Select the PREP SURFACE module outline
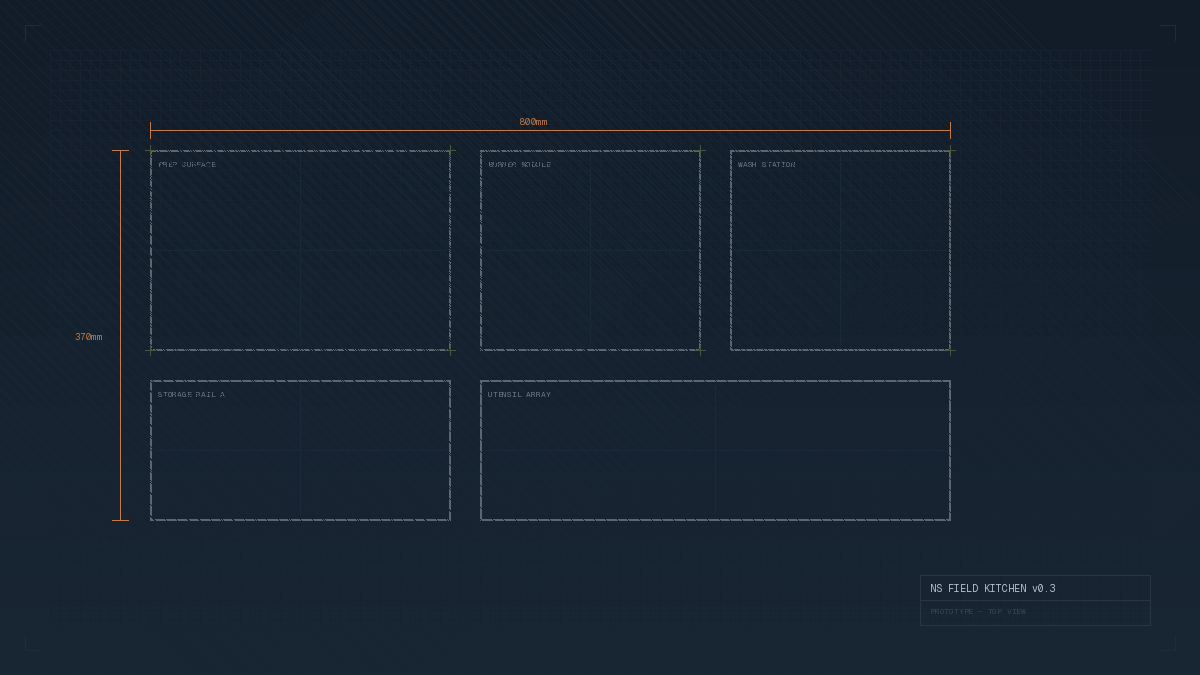1200x675 pixels. click(300, 250)
